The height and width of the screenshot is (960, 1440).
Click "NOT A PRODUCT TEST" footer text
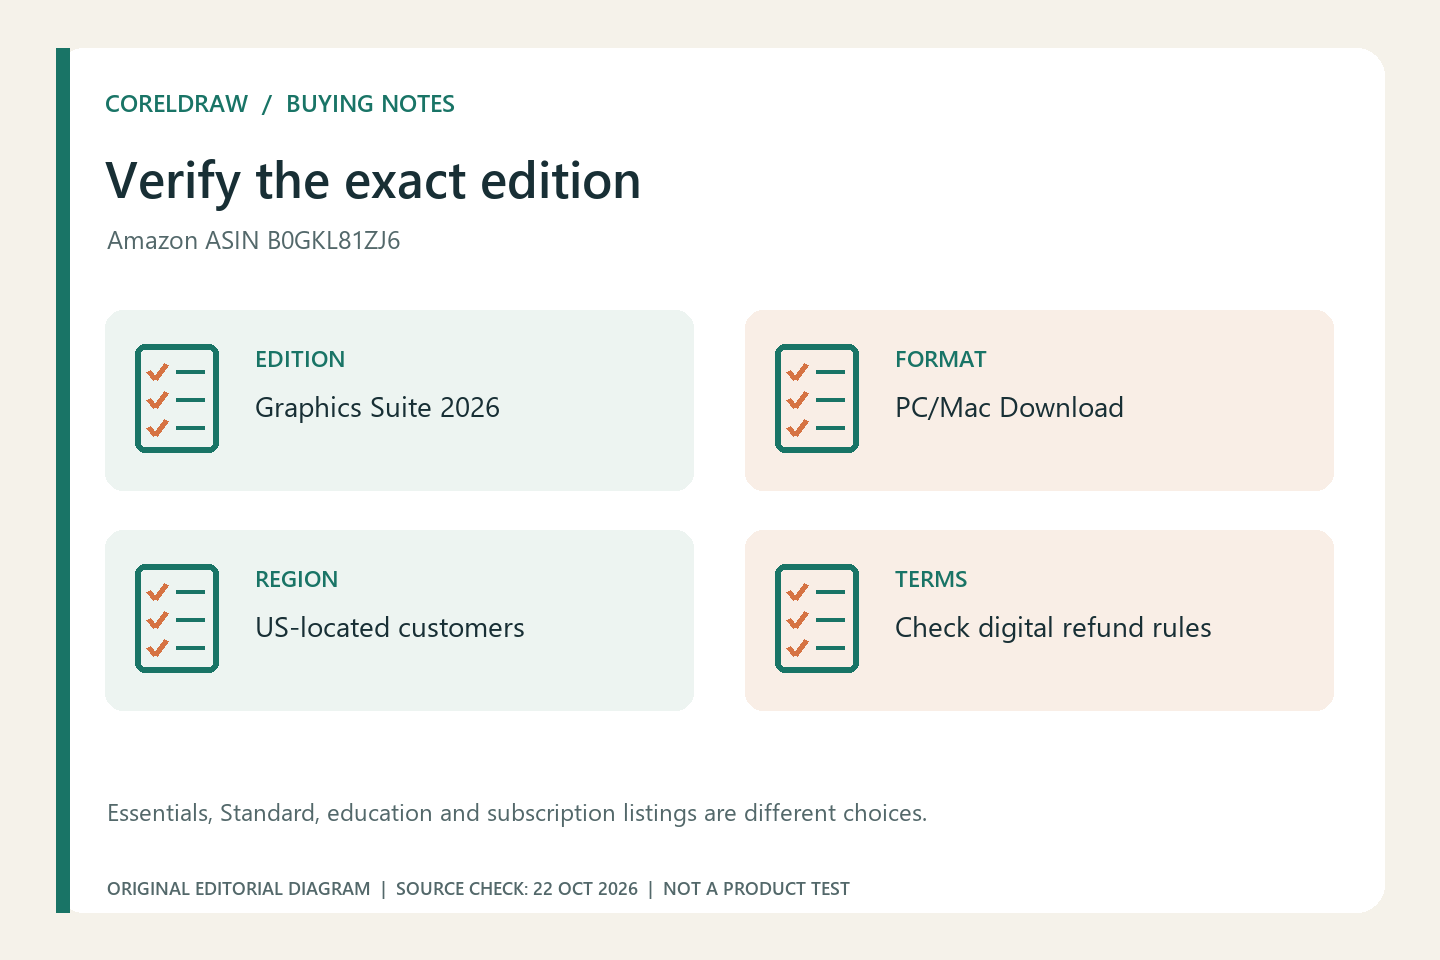(756, 889)
